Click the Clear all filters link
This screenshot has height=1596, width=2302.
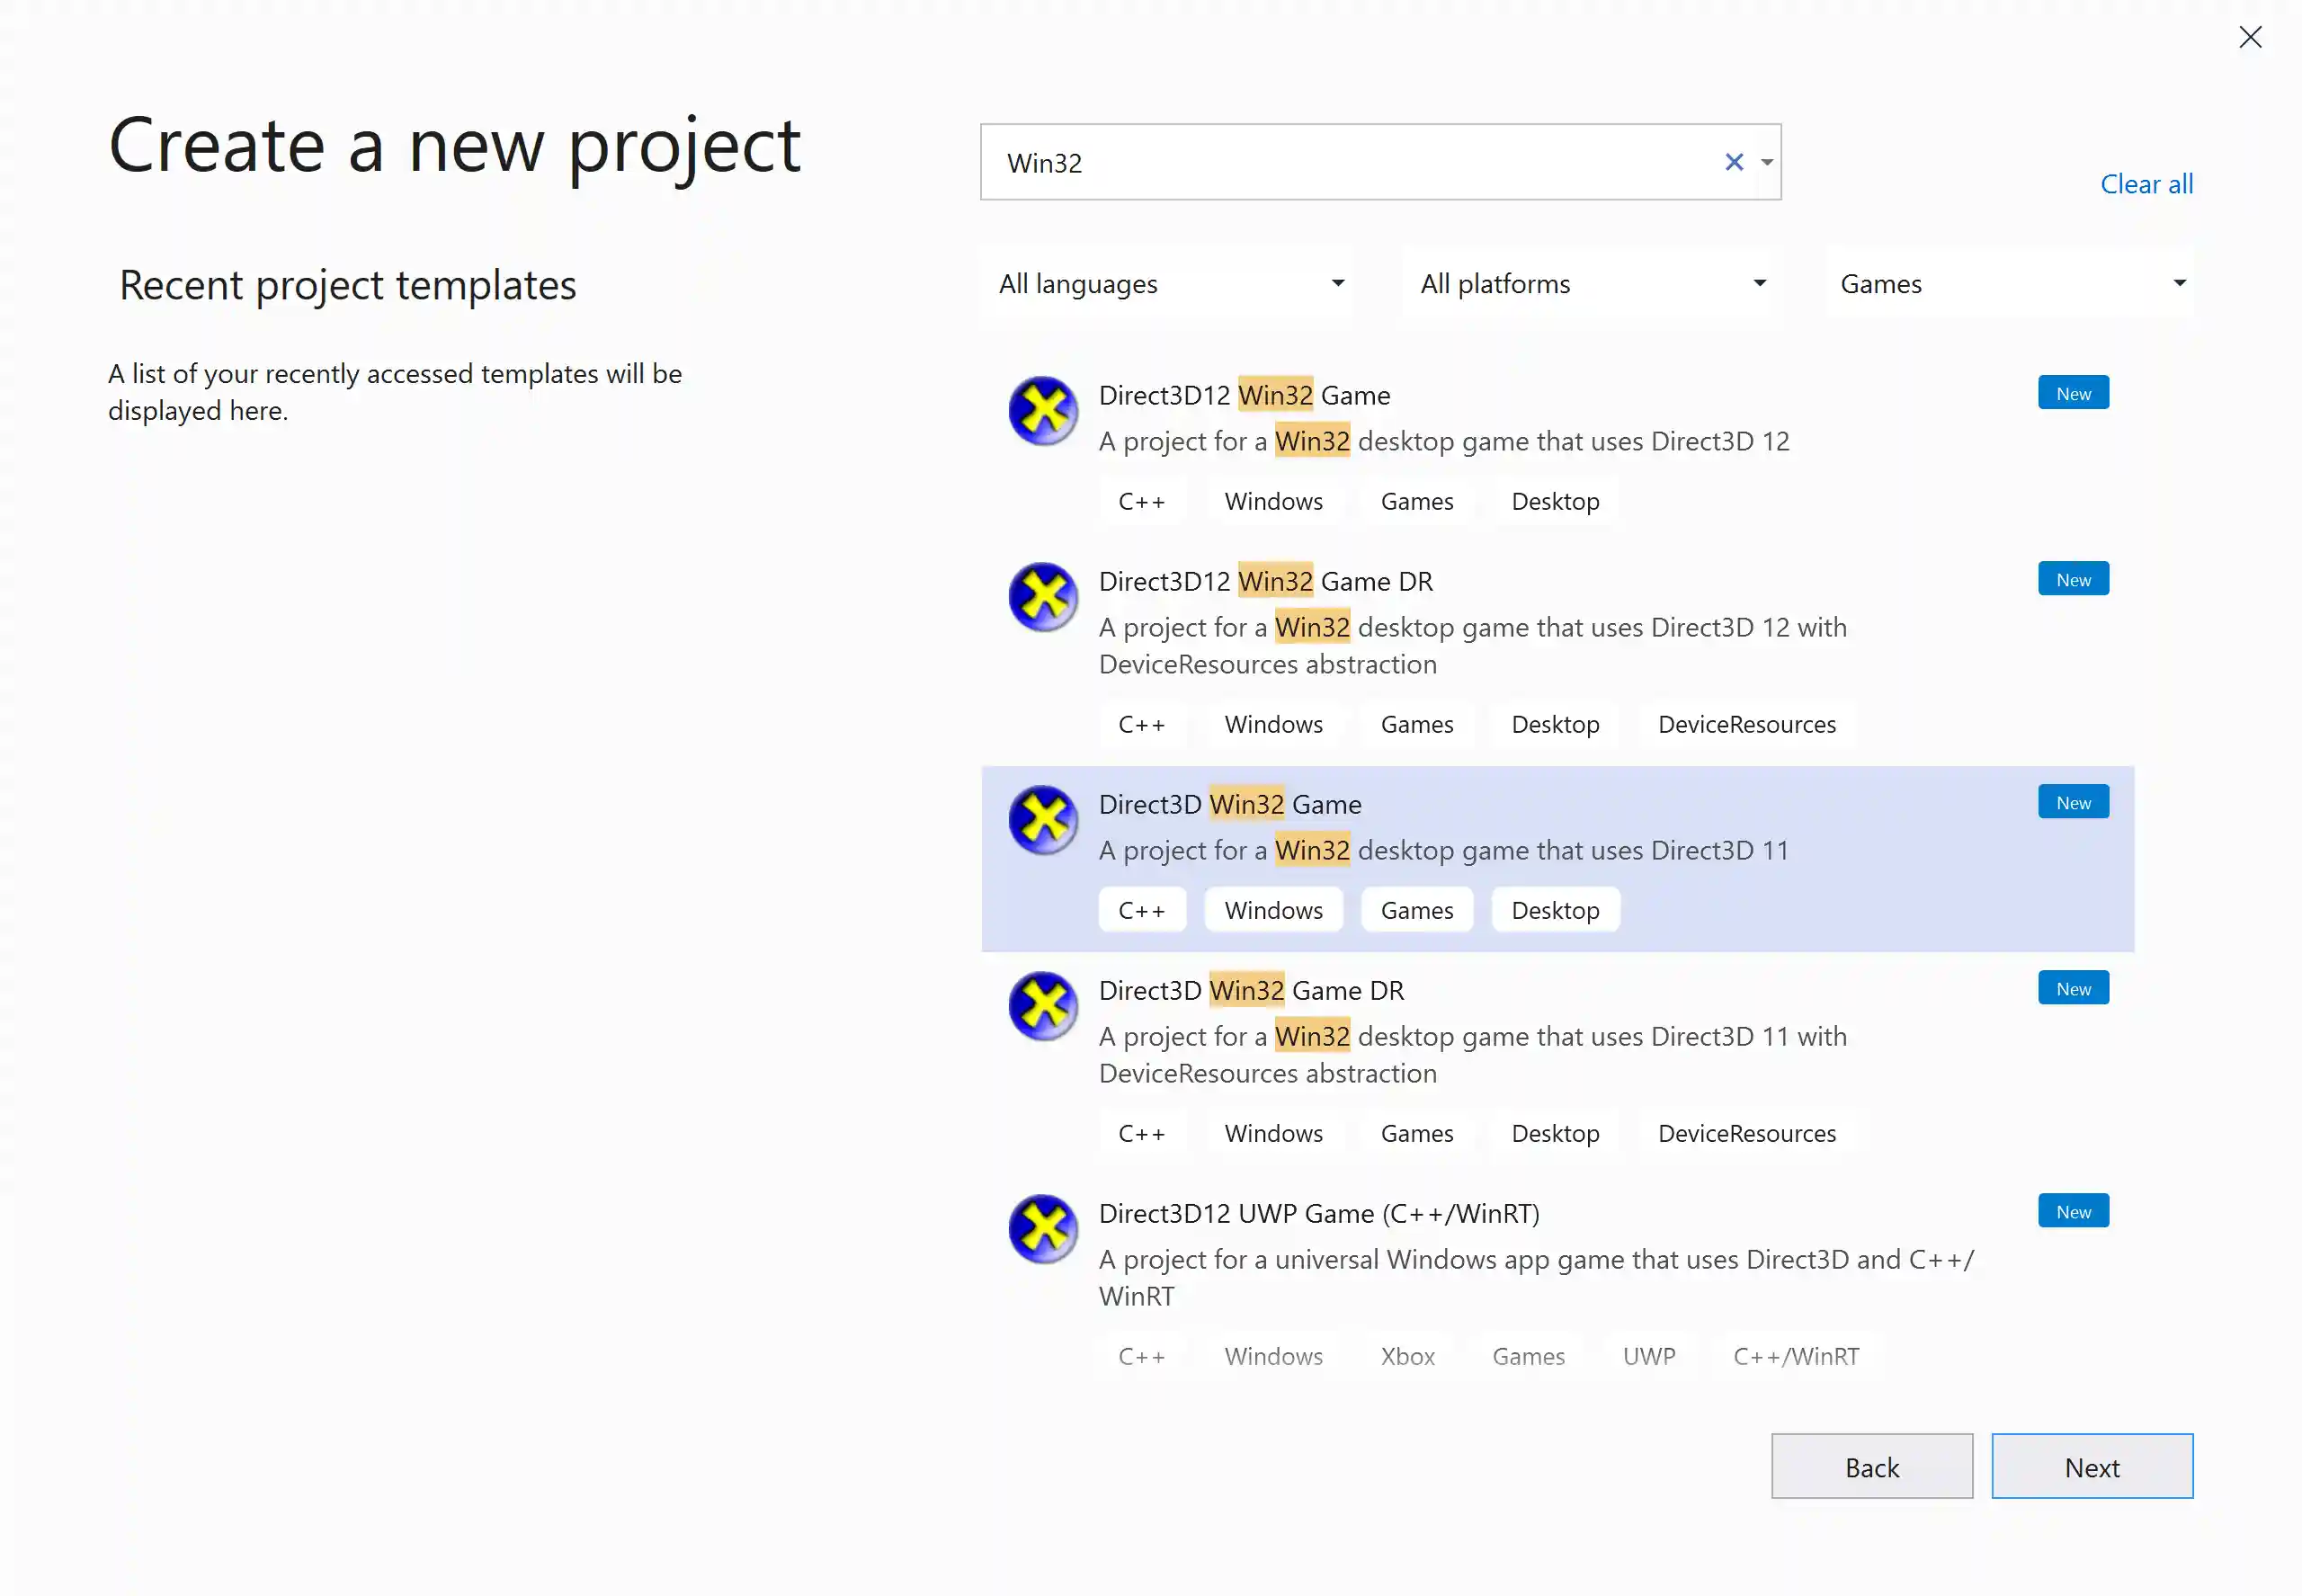coord(2146,184)
